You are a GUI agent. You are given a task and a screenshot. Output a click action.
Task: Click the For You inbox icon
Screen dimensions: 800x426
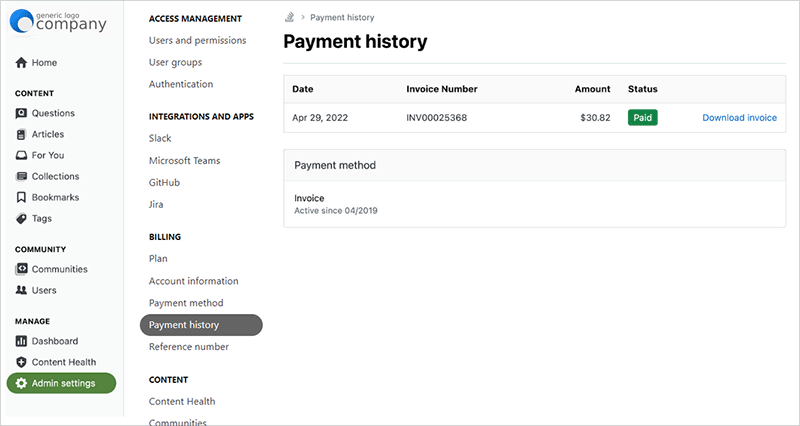21,155
